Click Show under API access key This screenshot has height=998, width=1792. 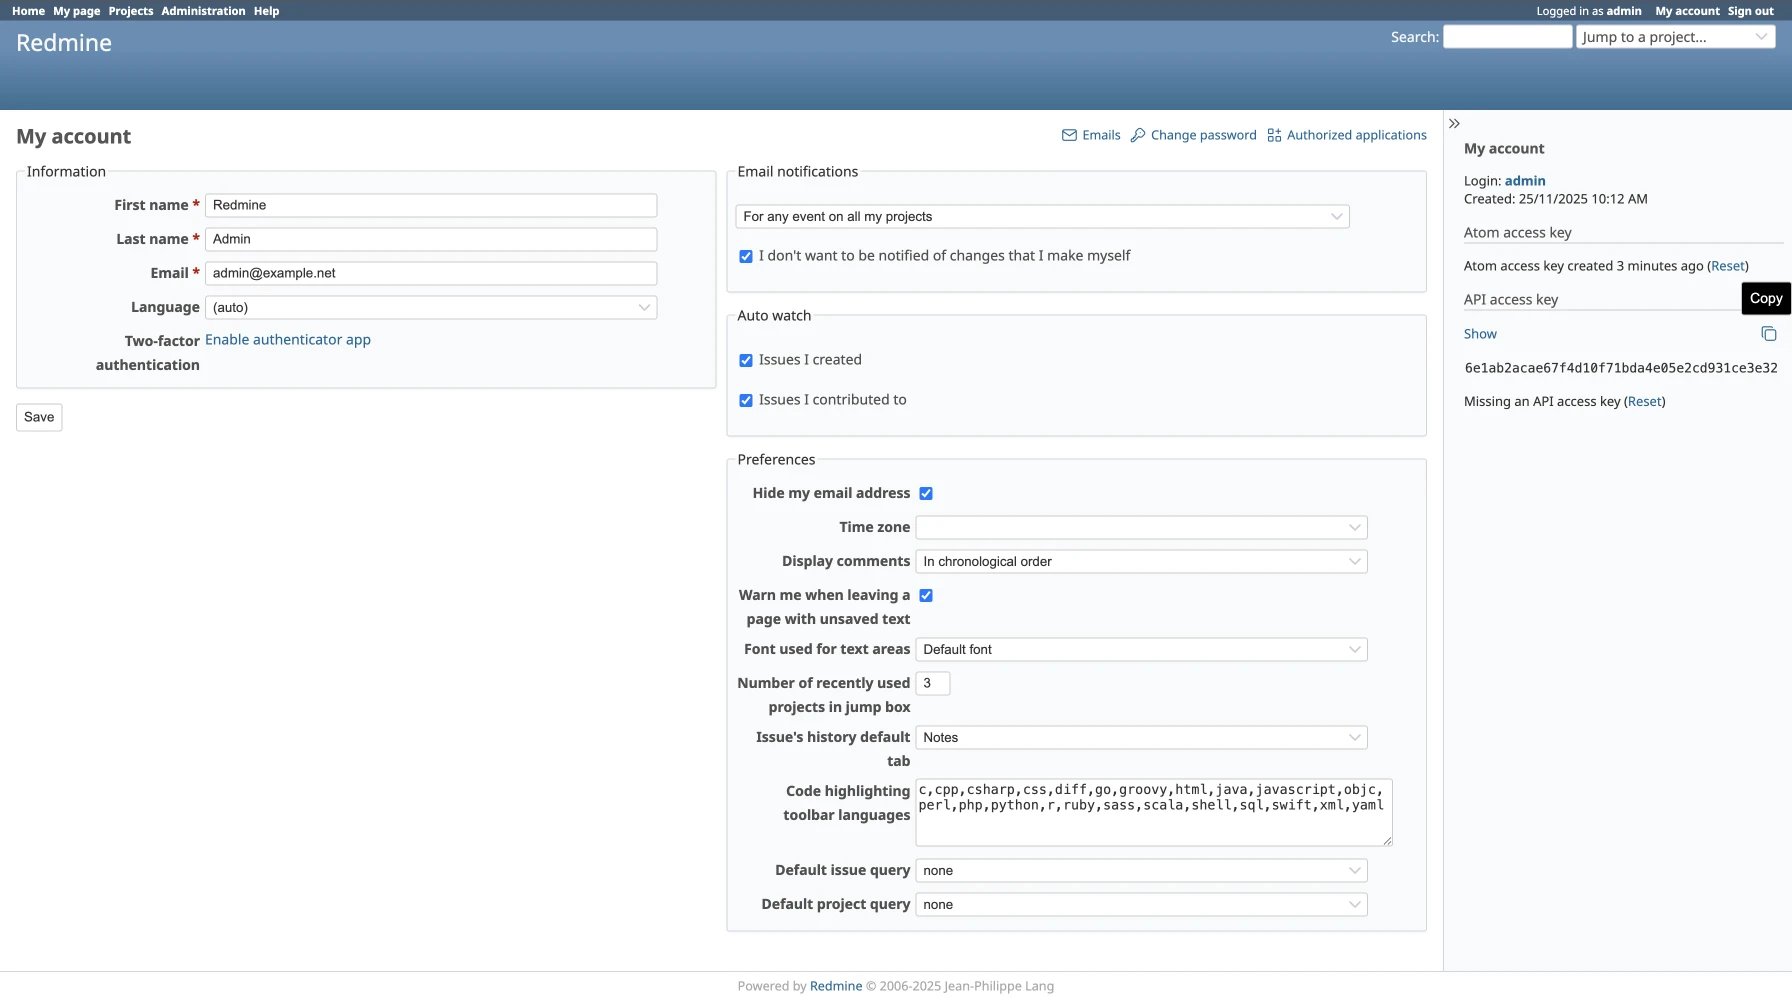(1480, 334)
